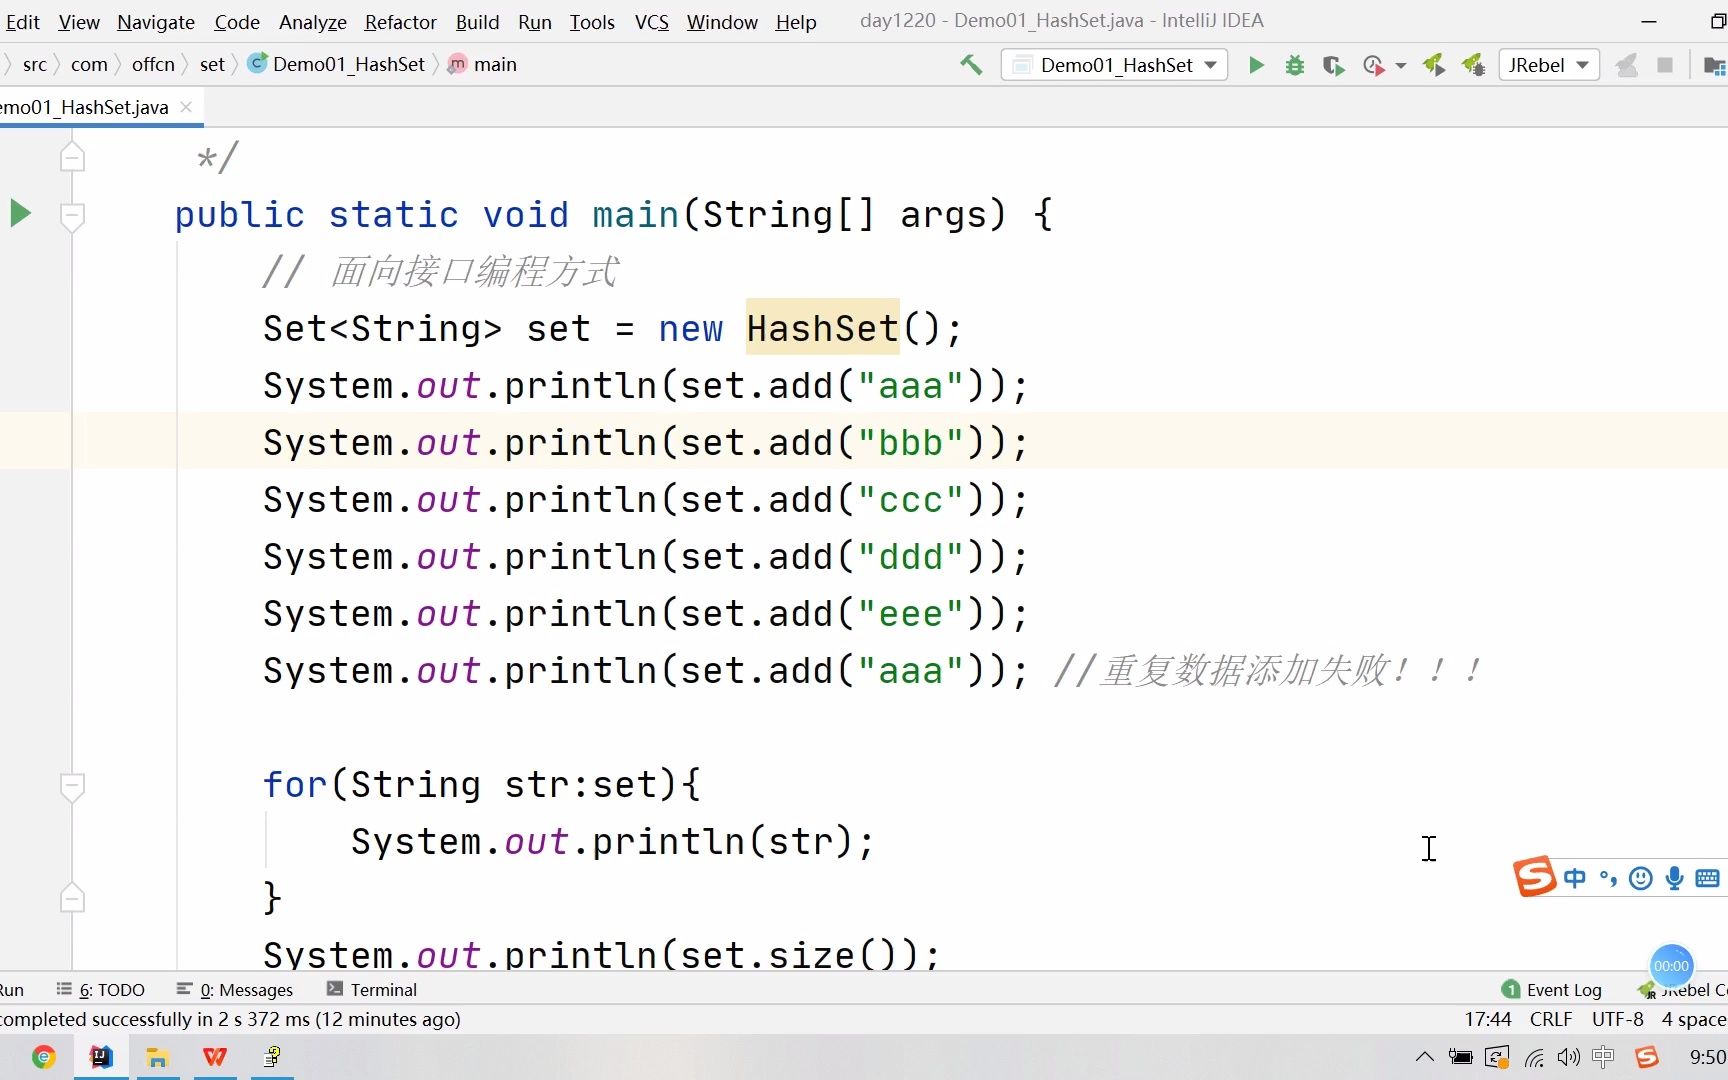Click the fold end marker at the closing brace
Viewport: 1728px width, 1080px height.
tap(72, 897)
